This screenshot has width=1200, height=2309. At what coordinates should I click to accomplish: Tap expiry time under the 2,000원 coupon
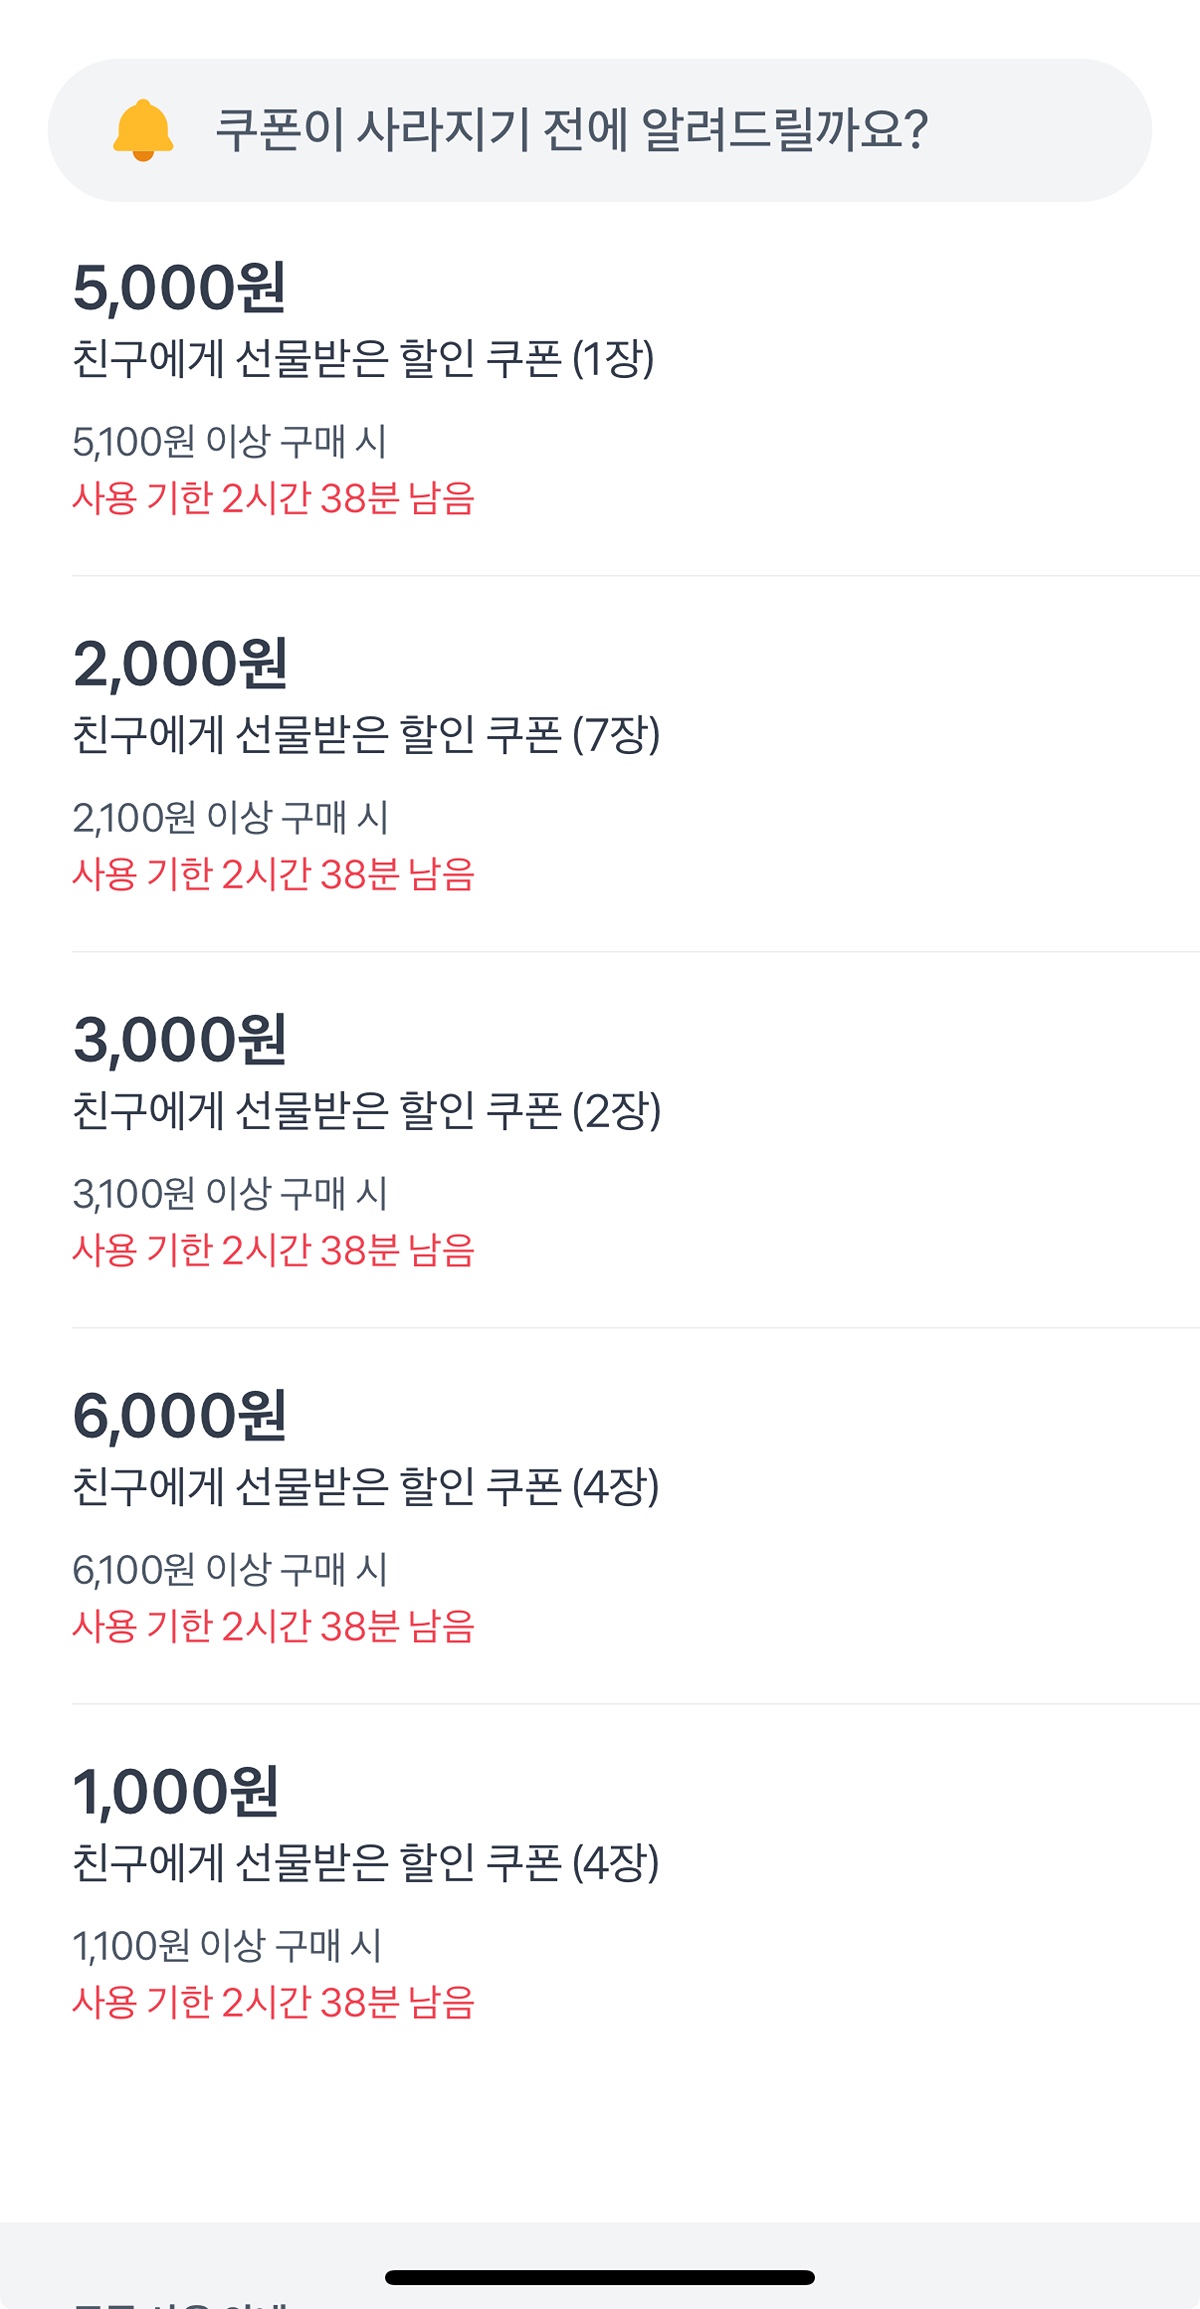[273, 874]
